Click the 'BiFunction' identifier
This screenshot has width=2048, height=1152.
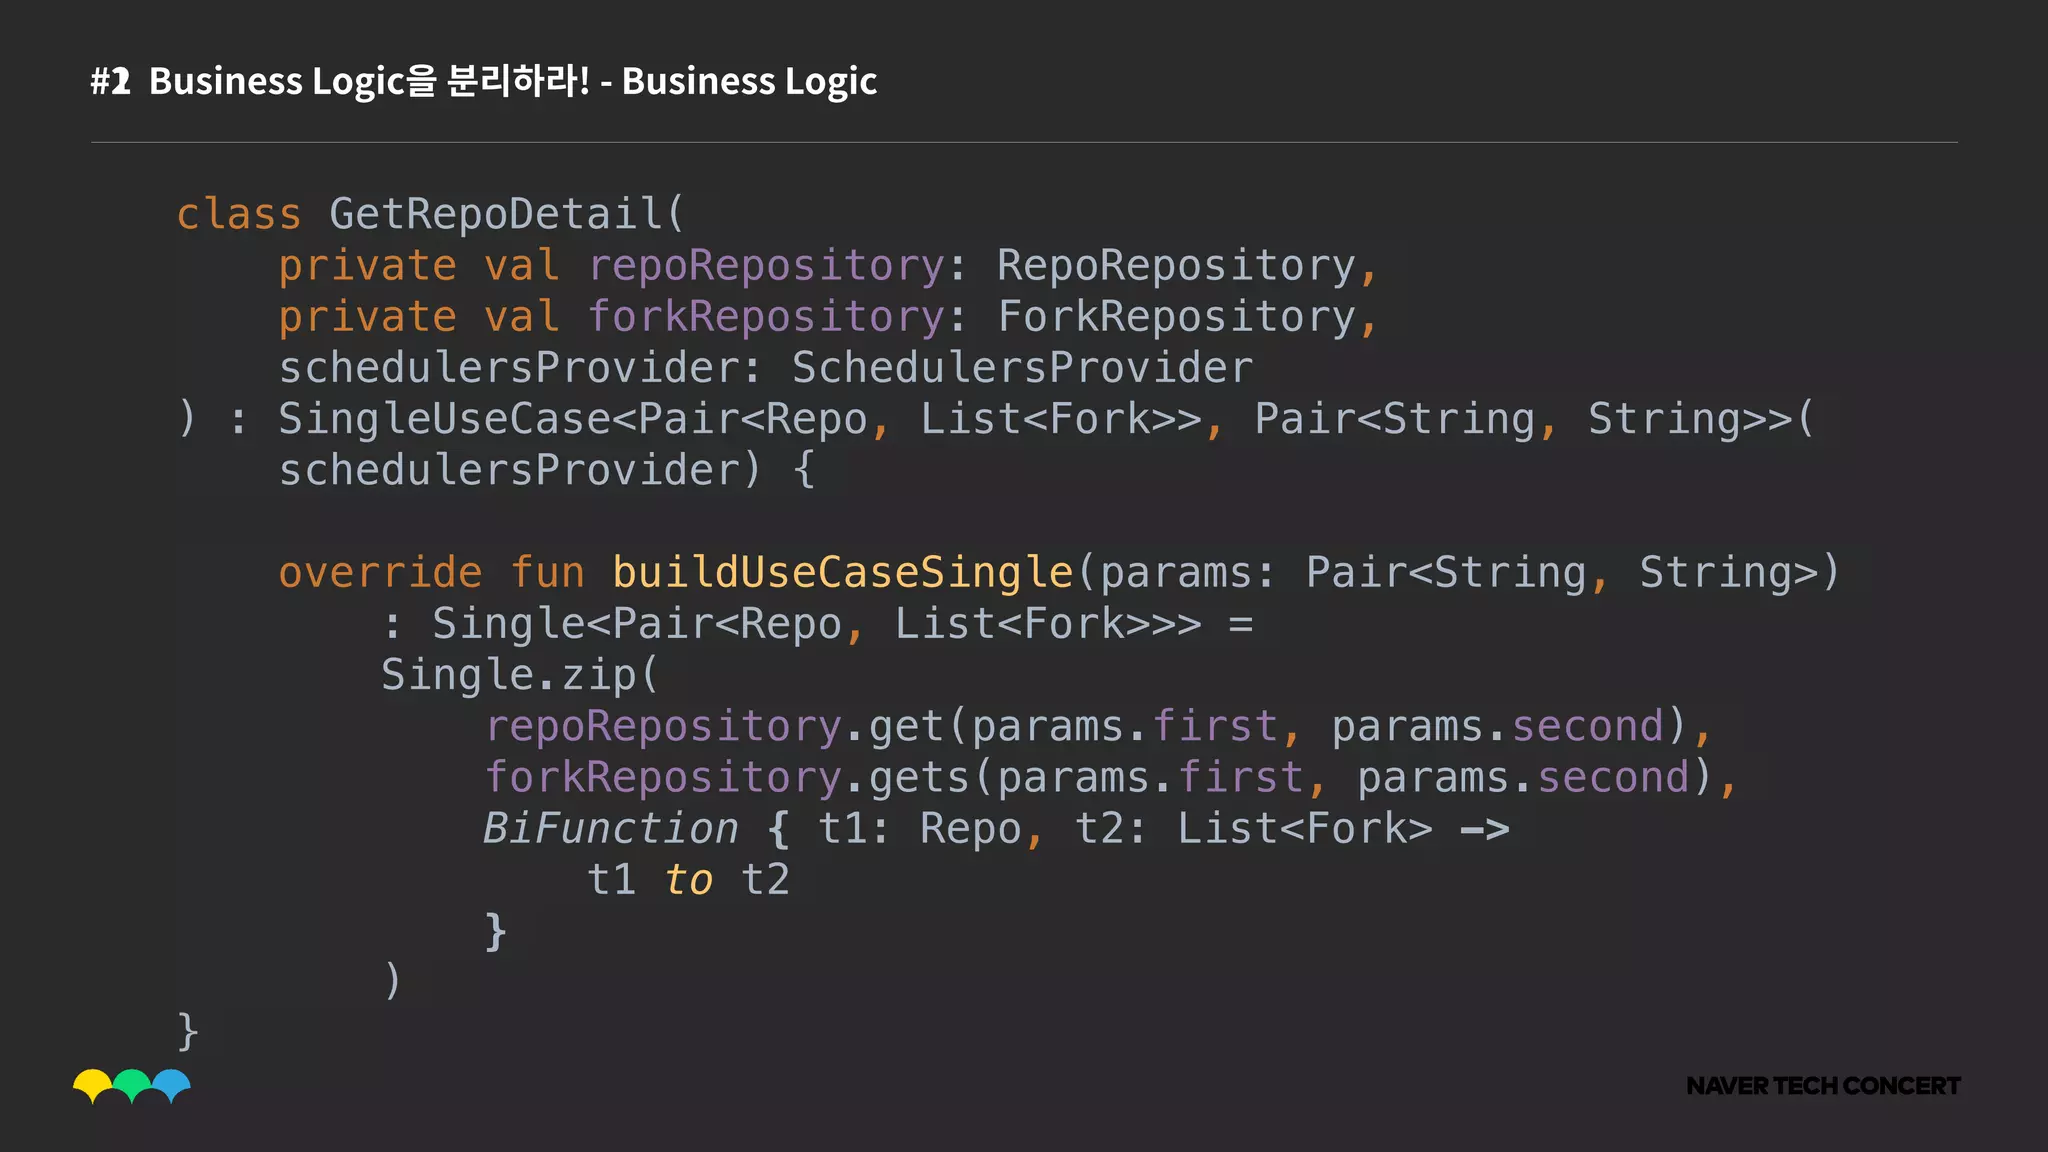pyautogui.click(x=610, y=828)
